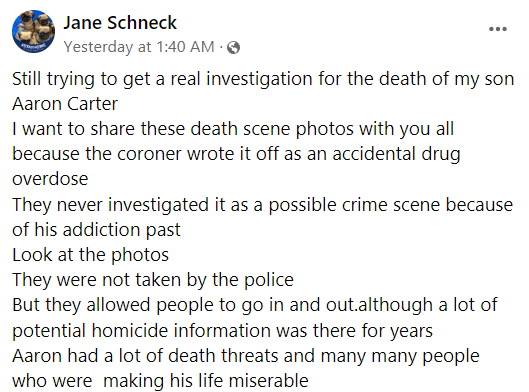Click the globe public privacy icon
The height and width of the screenshot is (392, 529).
pos(233,47)
